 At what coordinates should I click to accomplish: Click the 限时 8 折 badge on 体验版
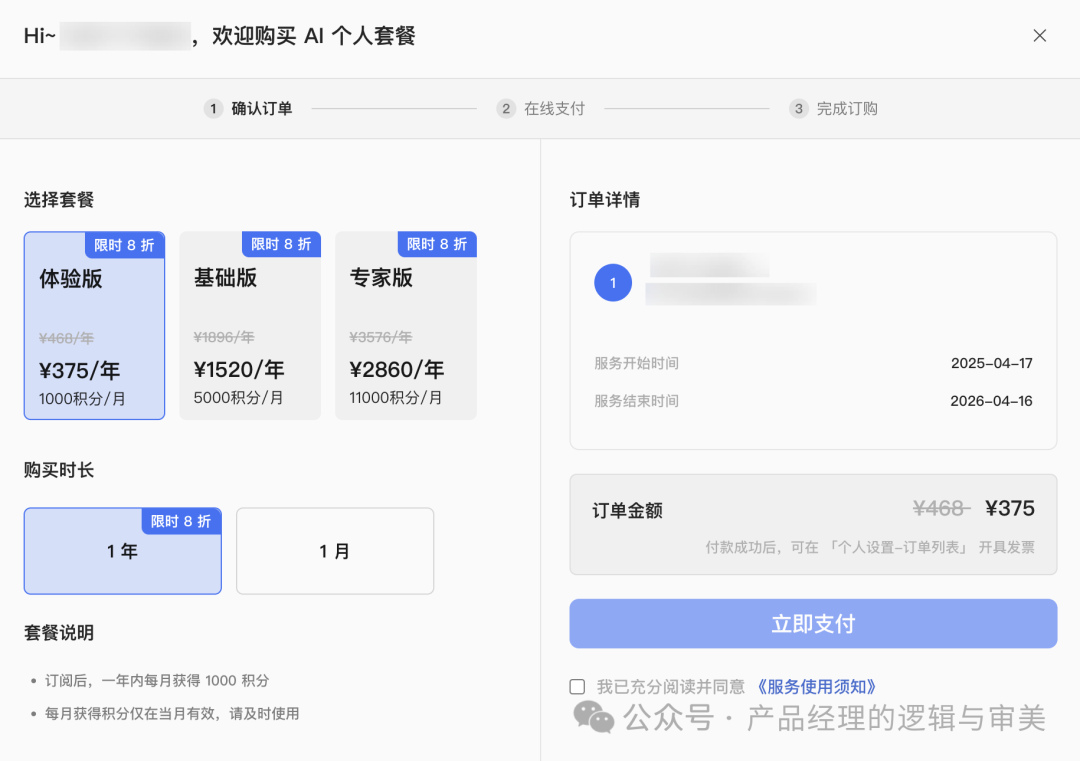click(x=125, y=245)
